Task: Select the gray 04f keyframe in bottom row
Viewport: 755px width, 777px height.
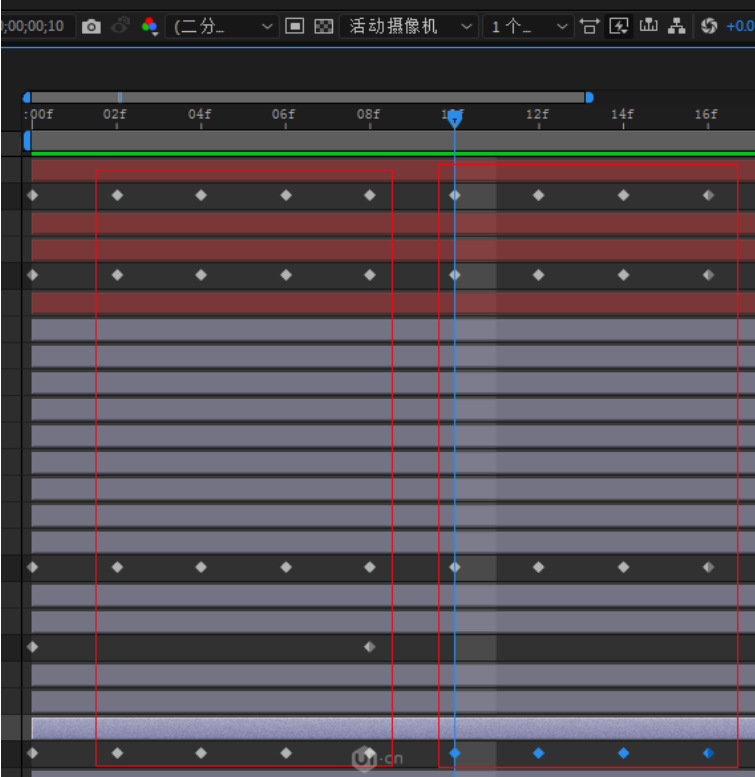Action: (201, 753)
